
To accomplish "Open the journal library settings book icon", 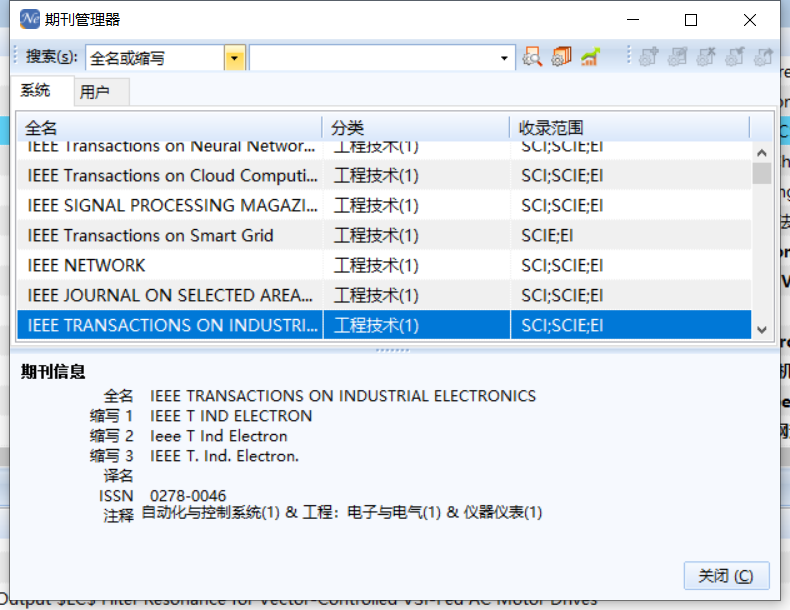I will pyautogui.click(x=561, y=56).
